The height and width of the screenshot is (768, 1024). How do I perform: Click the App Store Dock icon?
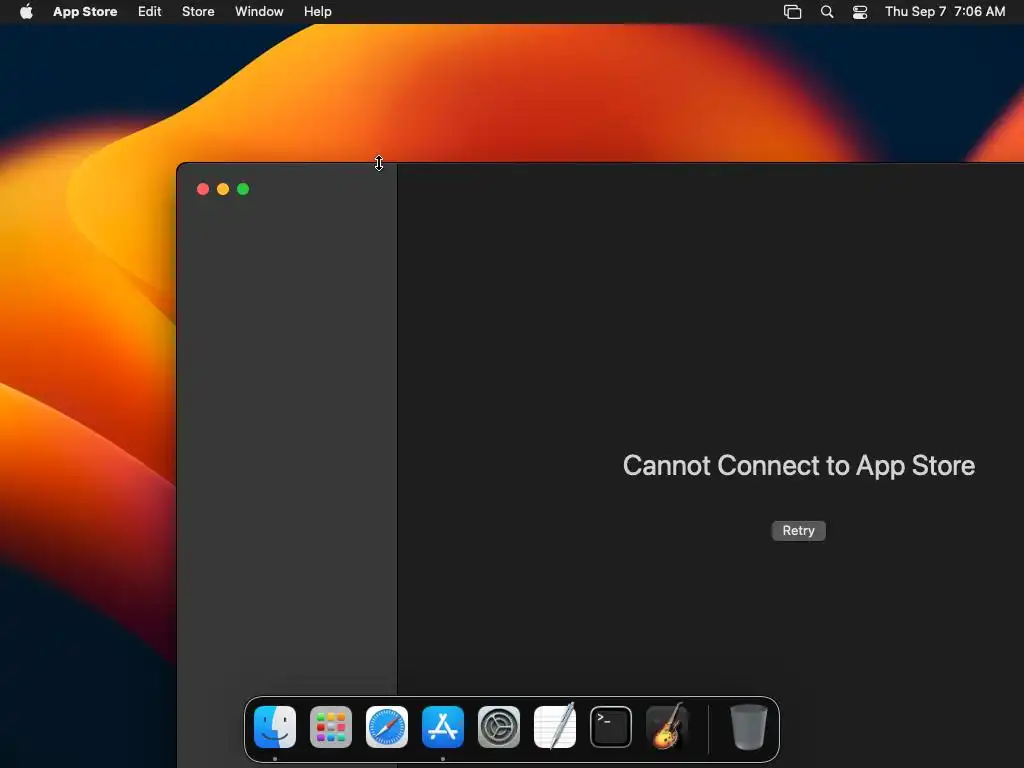tap(443, 727)
